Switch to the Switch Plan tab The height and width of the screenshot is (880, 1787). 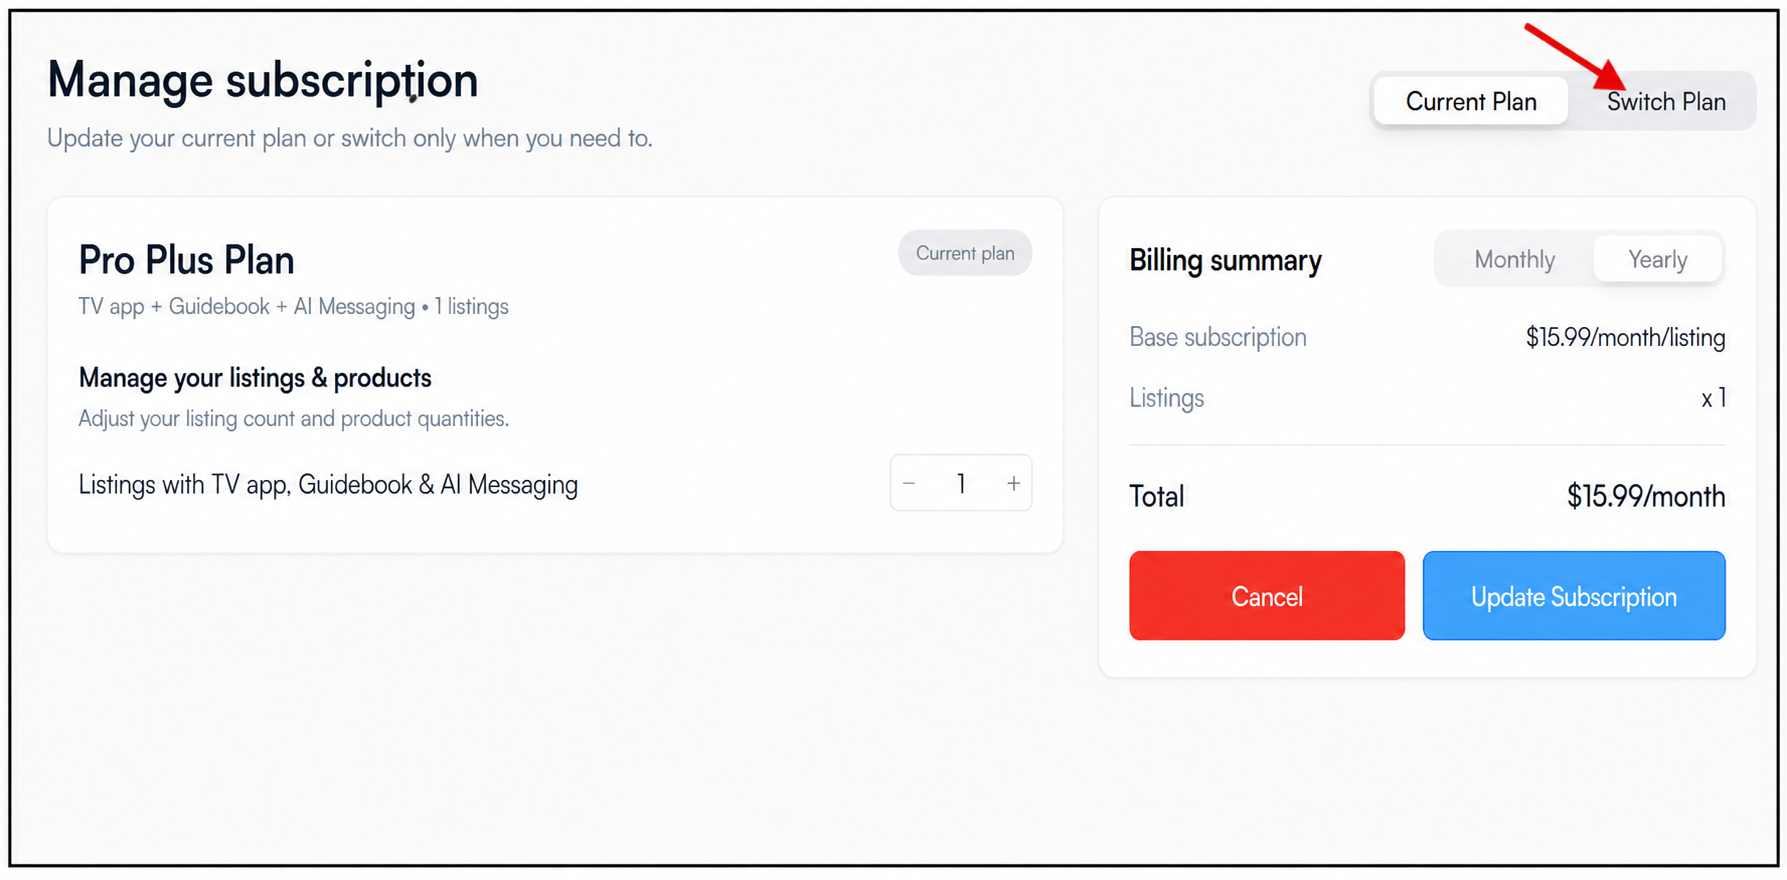pyautogui.click(x=1666, y=102)
